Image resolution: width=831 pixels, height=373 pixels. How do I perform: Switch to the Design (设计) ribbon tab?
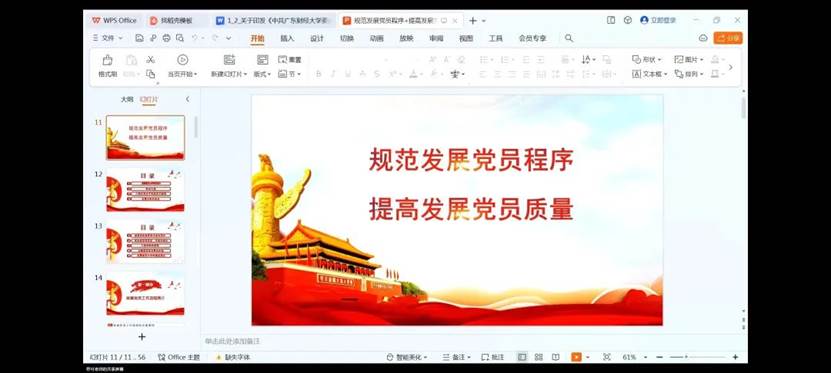click(317, 38)
